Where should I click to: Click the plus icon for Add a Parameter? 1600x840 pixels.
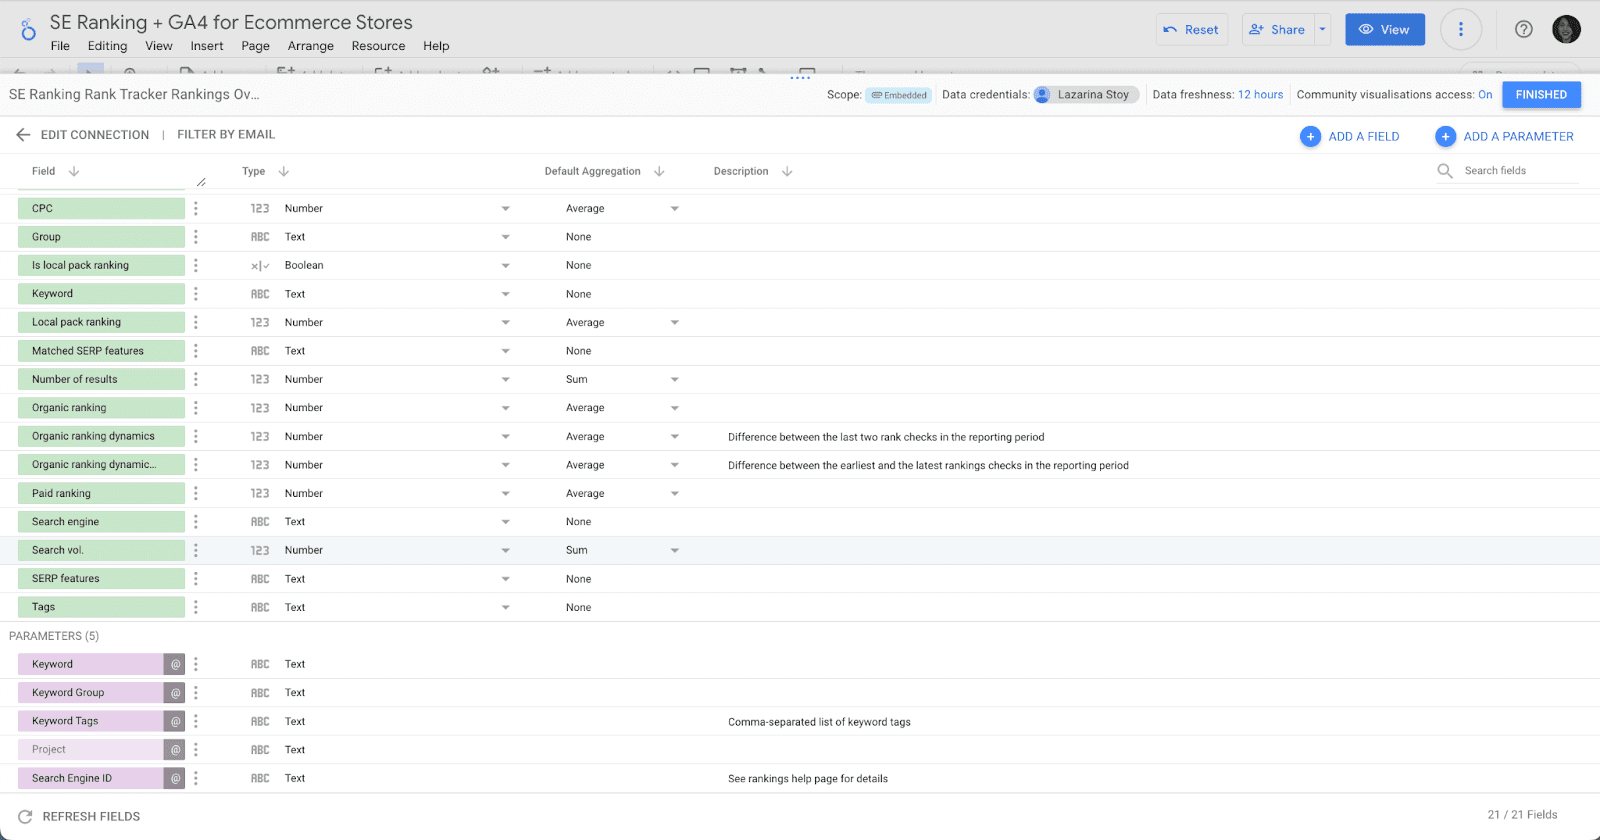click(x=1445, y=136)
